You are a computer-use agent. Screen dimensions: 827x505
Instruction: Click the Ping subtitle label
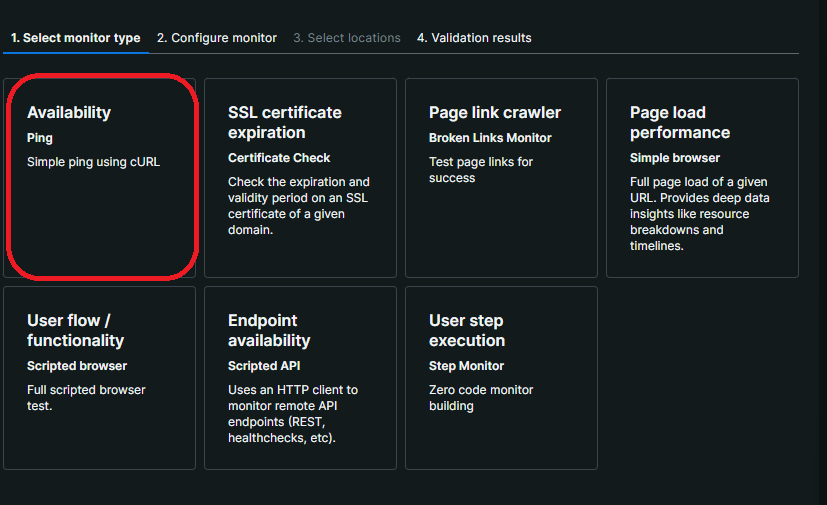coord(40,138)
